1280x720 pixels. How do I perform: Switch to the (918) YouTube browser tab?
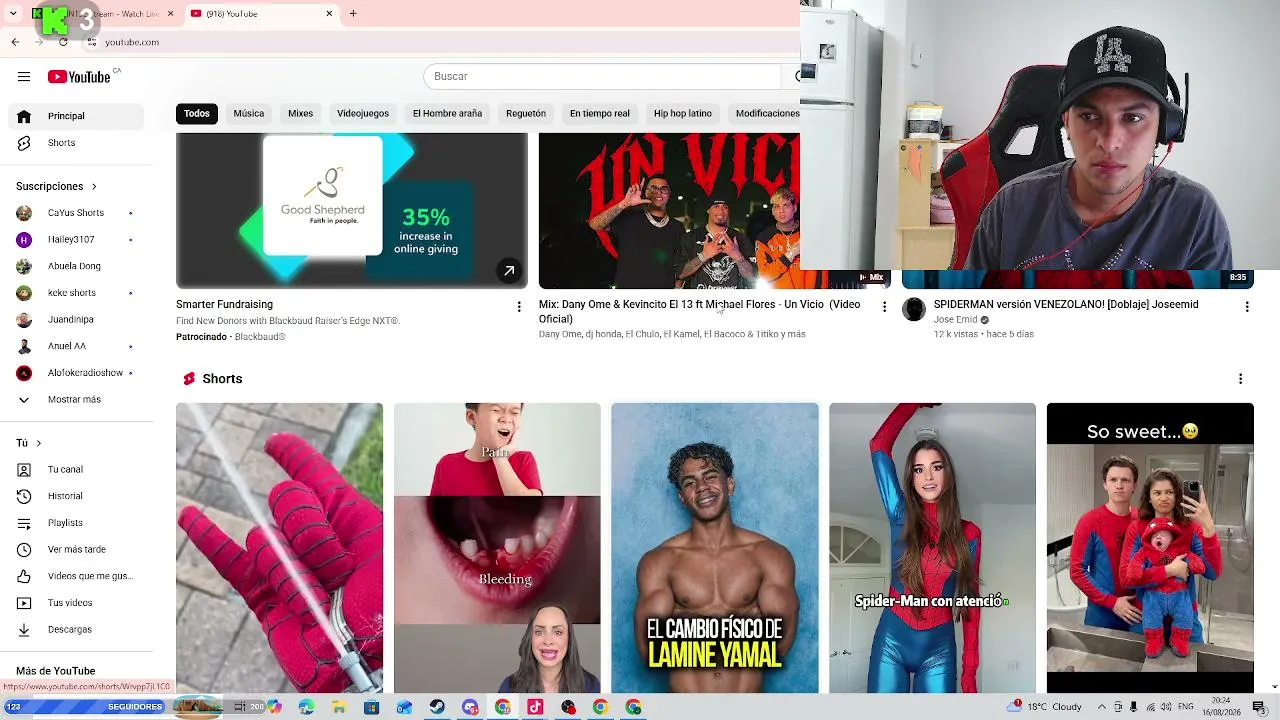coord(261,14)
